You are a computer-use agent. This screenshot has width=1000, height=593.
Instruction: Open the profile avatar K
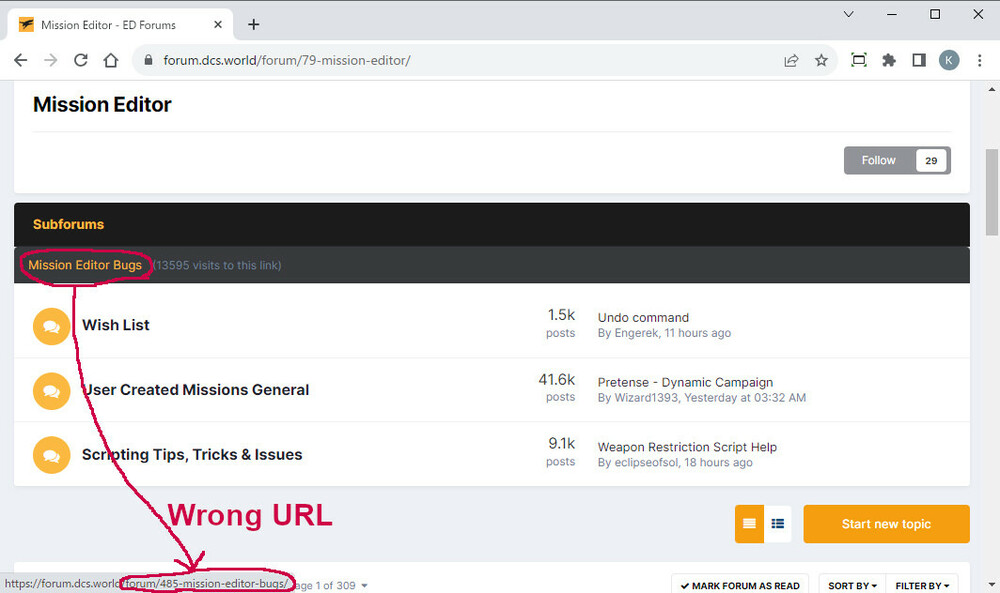click(948, 61)
